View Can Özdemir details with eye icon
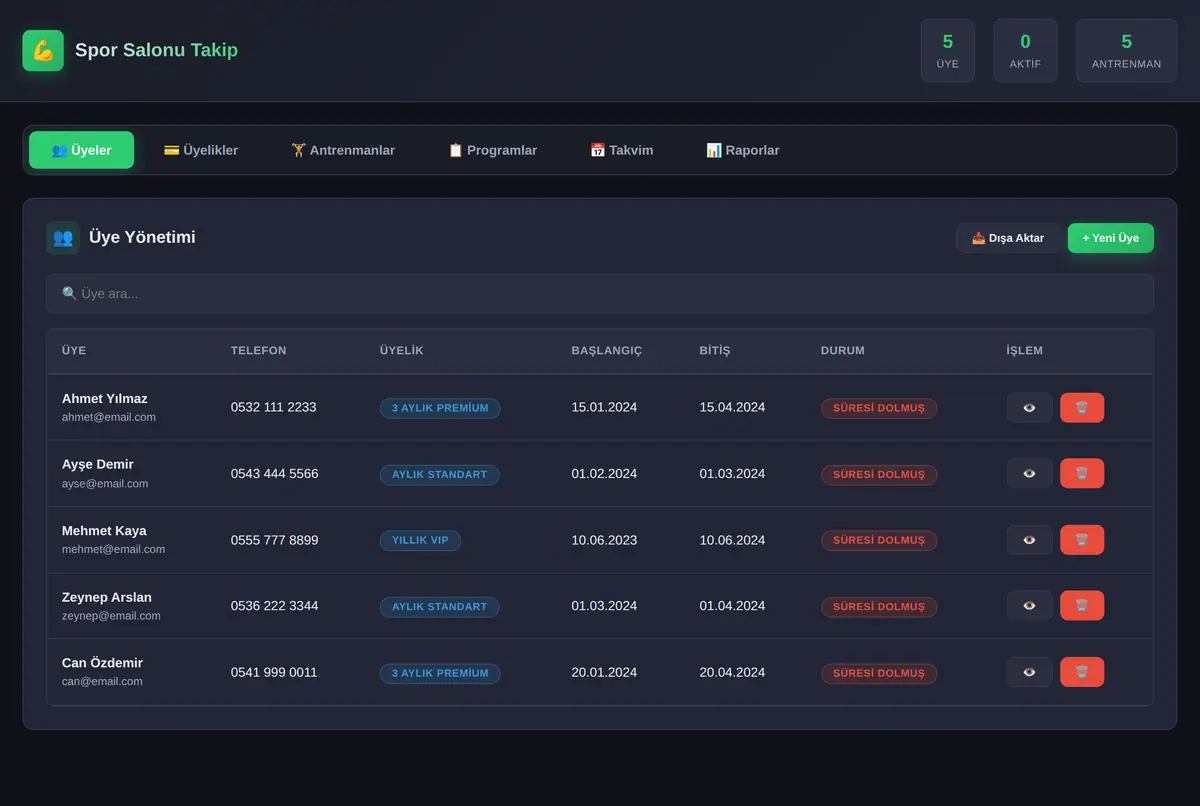1200x806 pixels. tap(1029, 672)
